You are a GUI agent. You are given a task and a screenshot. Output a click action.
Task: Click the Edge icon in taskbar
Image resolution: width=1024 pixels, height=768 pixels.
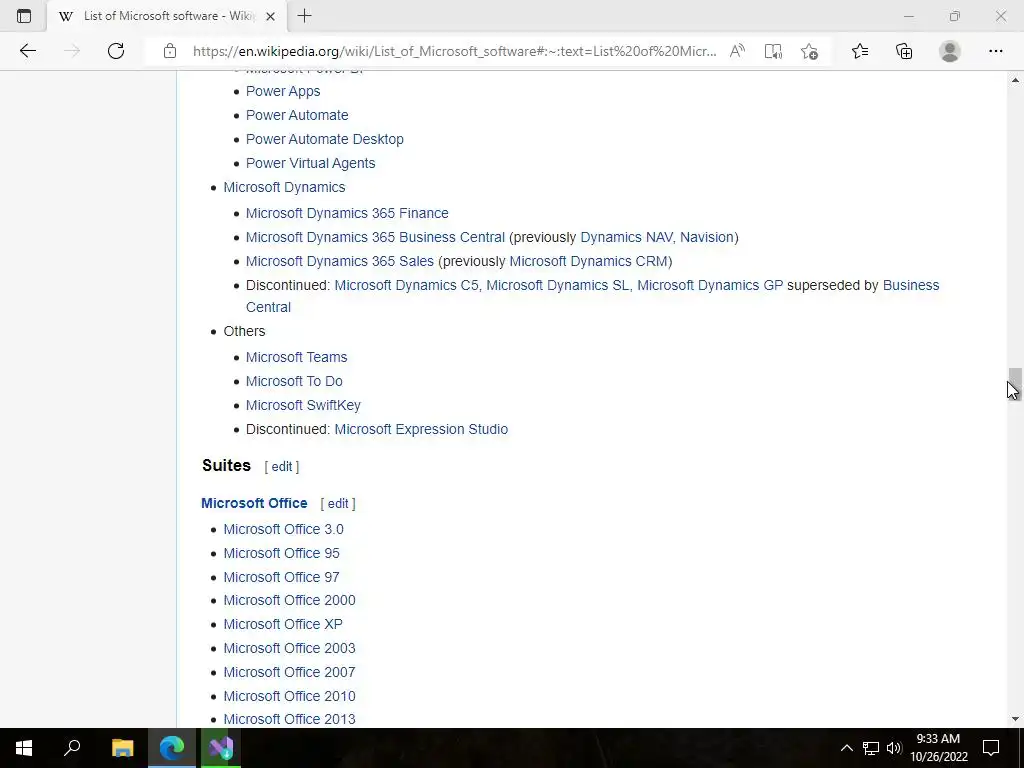pos(172,748)
